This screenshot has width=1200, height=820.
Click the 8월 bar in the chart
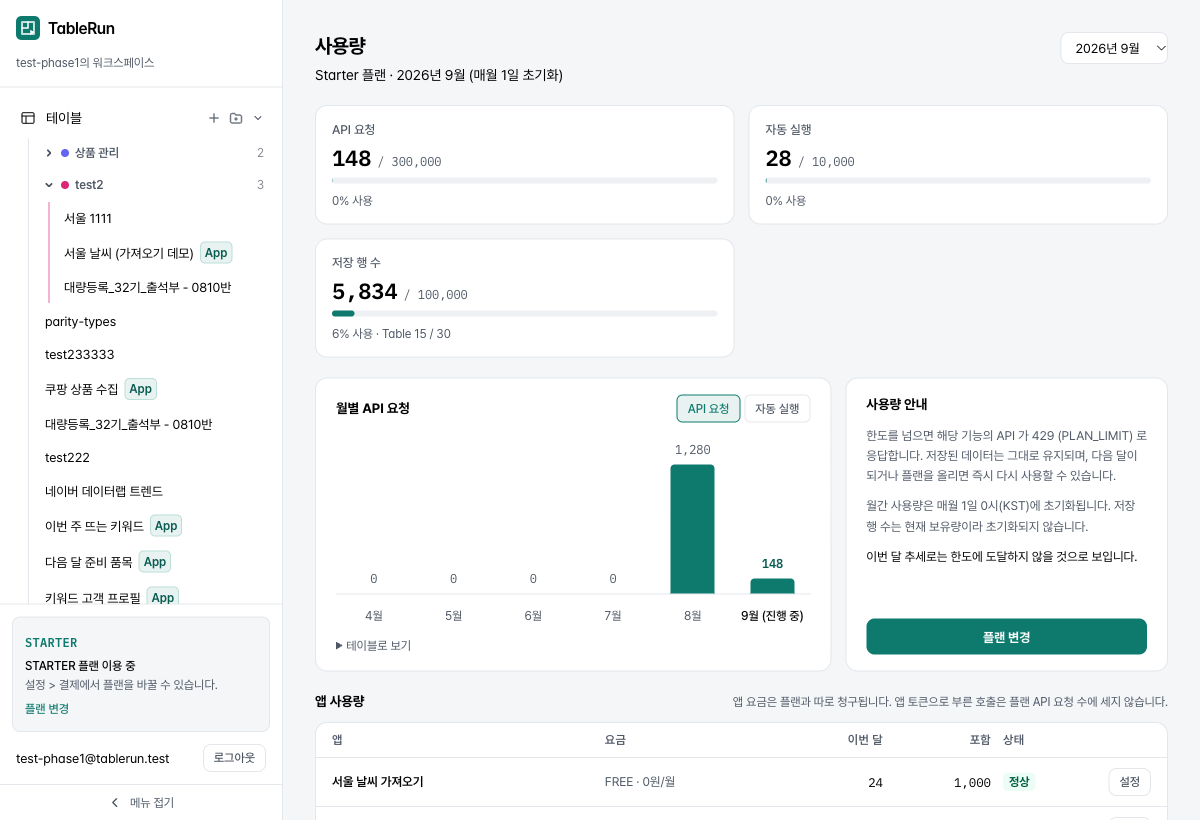point(692,529)
